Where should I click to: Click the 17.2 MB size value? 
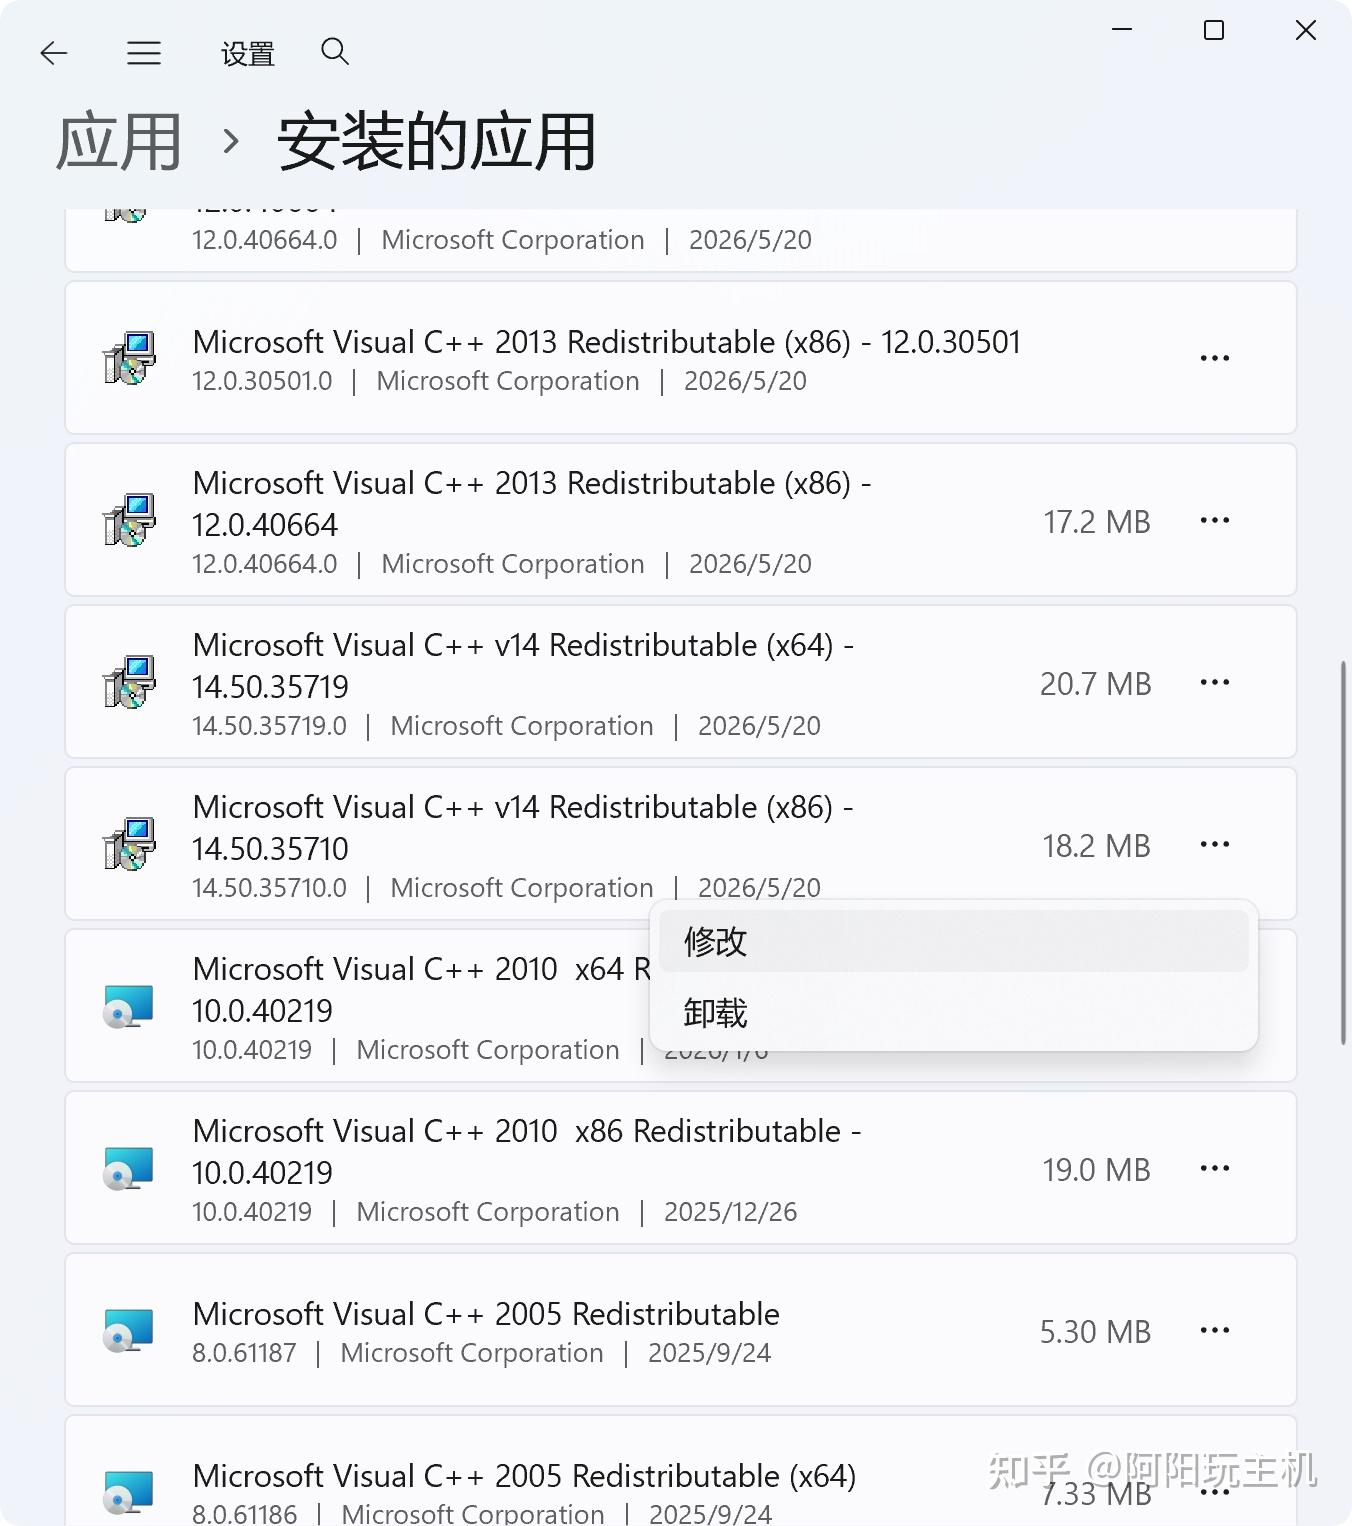(1097, 522)
